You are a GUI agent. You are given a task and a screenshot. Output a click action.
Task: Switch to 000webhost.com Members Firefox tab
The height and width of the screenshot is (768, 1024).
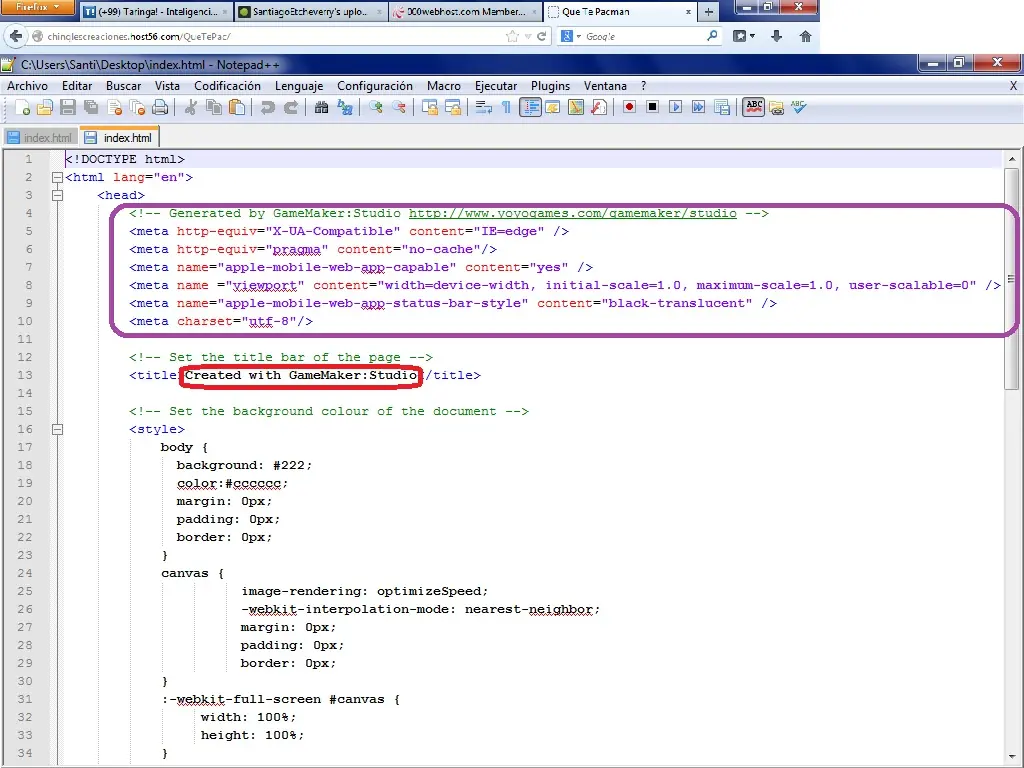(x=466, y=12)
